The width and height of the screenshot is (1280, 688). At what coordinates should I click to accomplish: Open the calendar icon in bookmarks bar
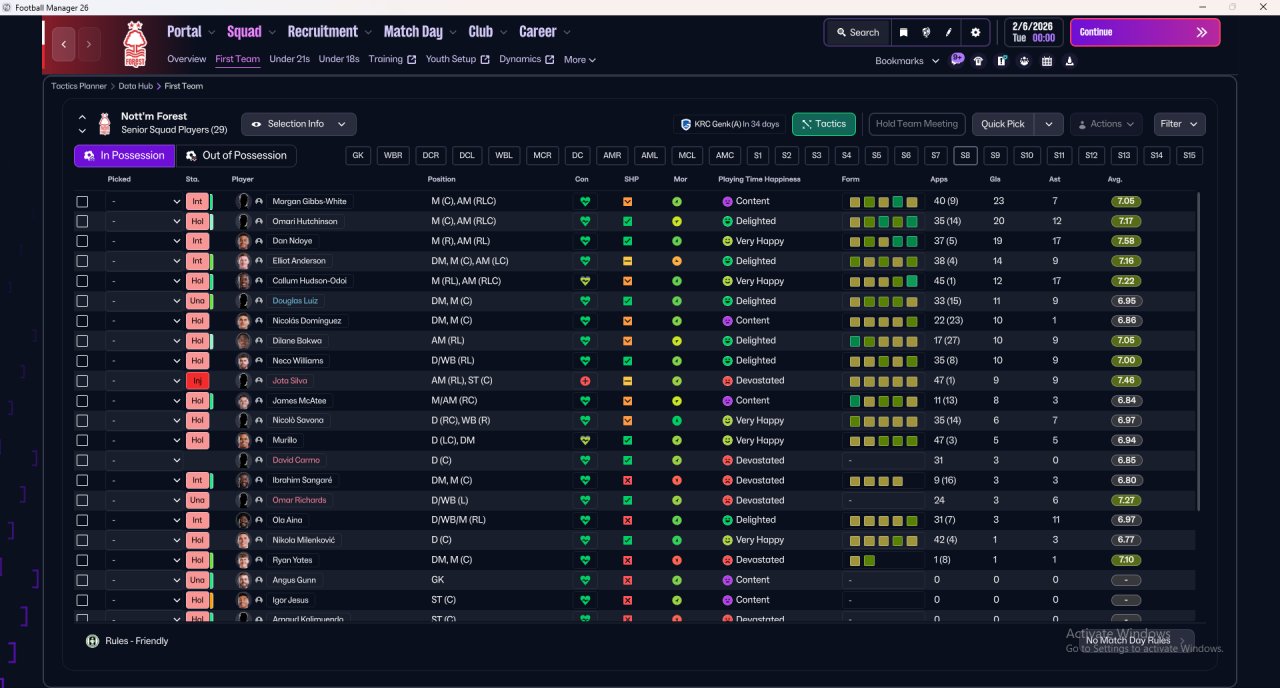coord(1047,61)
